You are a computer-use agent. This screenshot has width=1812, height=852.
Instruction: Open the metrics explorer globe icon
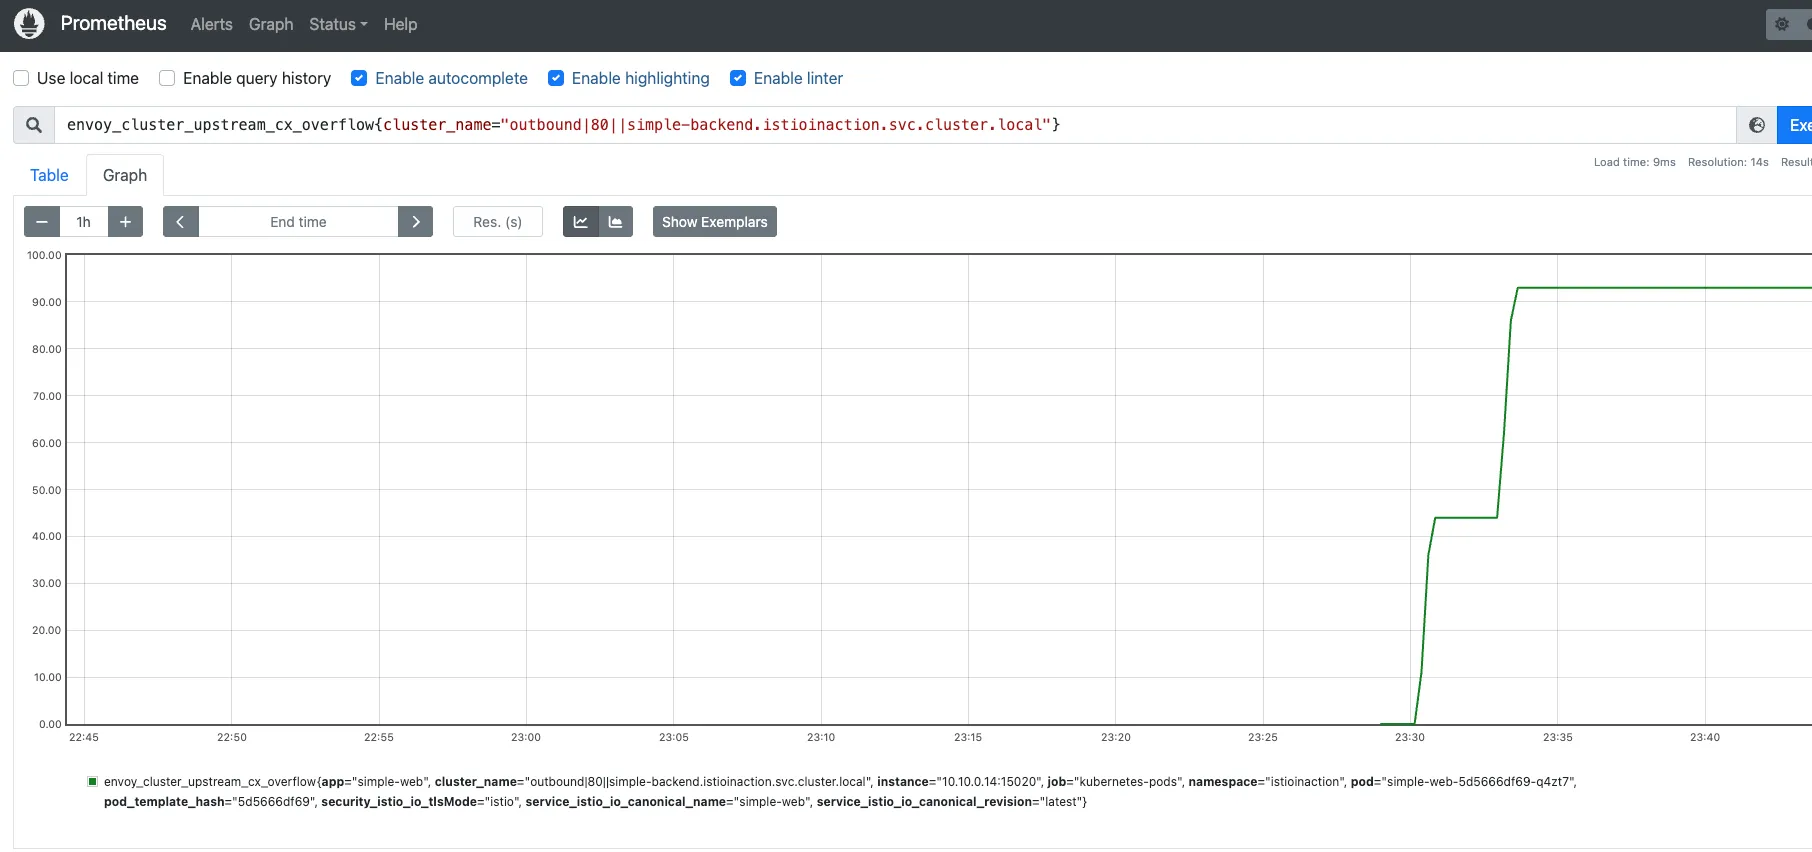(x=1756, y=125)
